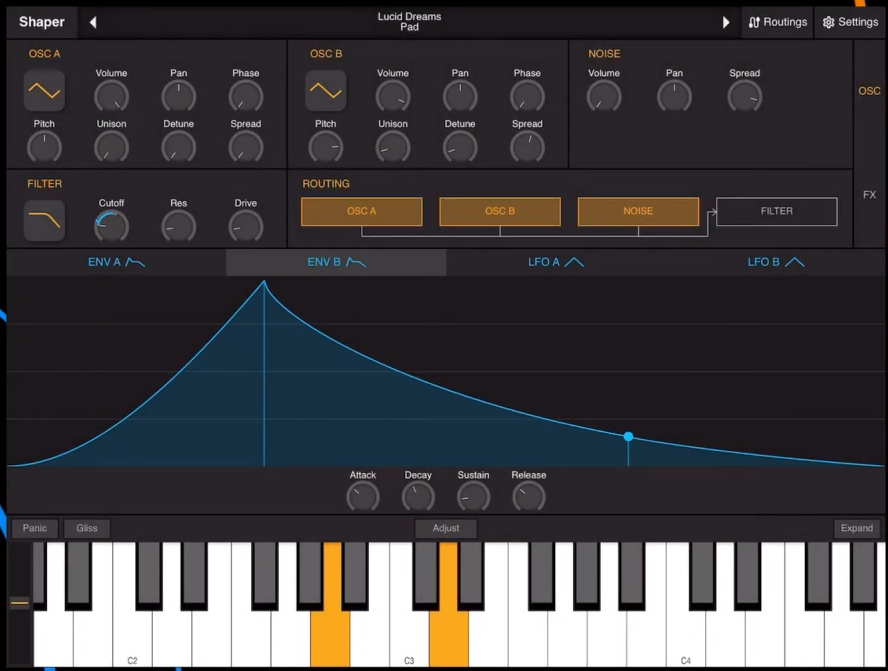Click the Noise Spread knob

pyautogui.click(x=745, y=96)
